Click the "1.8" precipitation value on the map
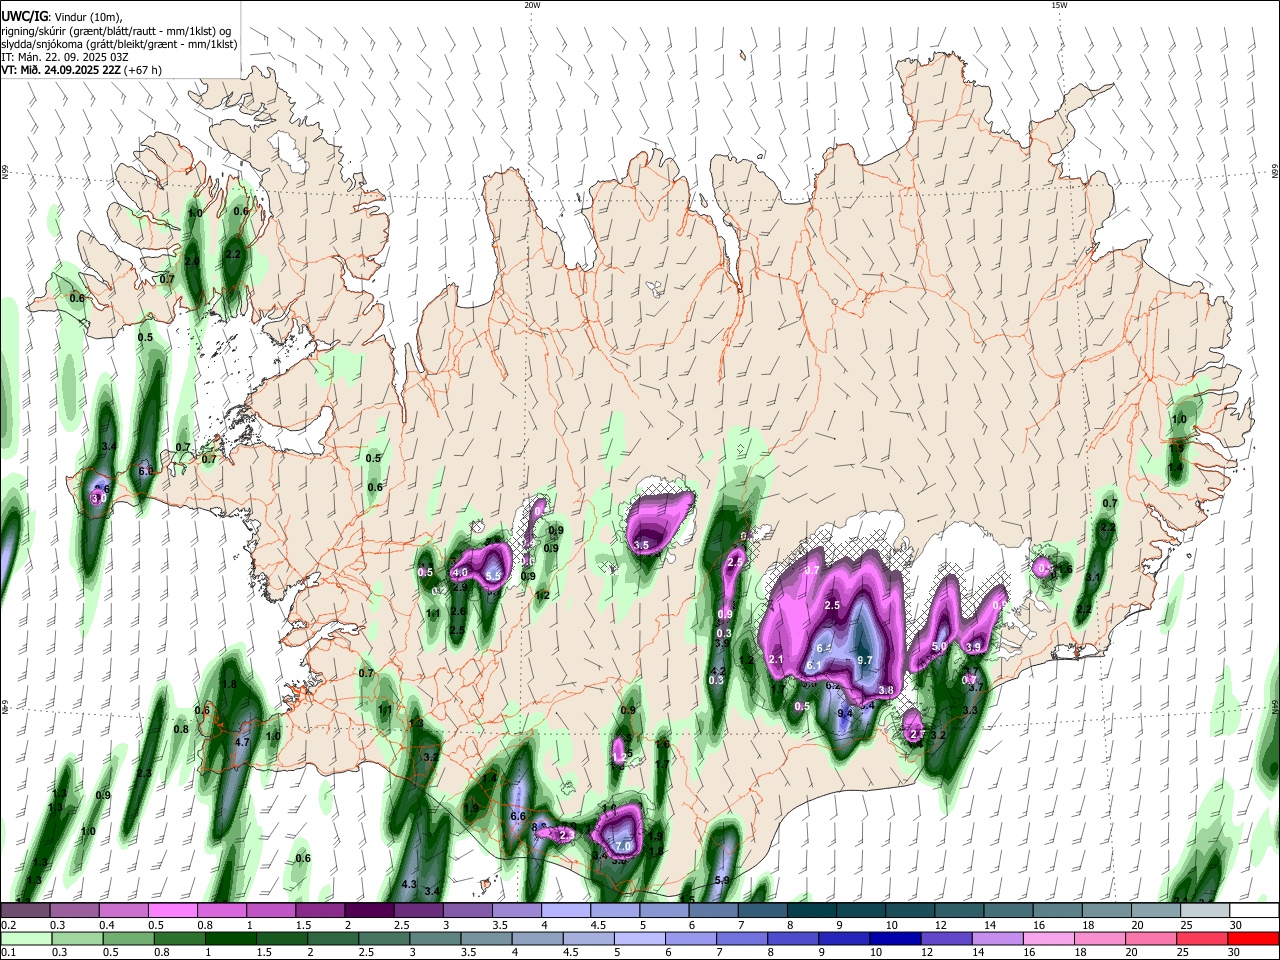Image resolution: width=1280 pixels, height=960 pixels. pyautogui.click(x=229, y=684)
